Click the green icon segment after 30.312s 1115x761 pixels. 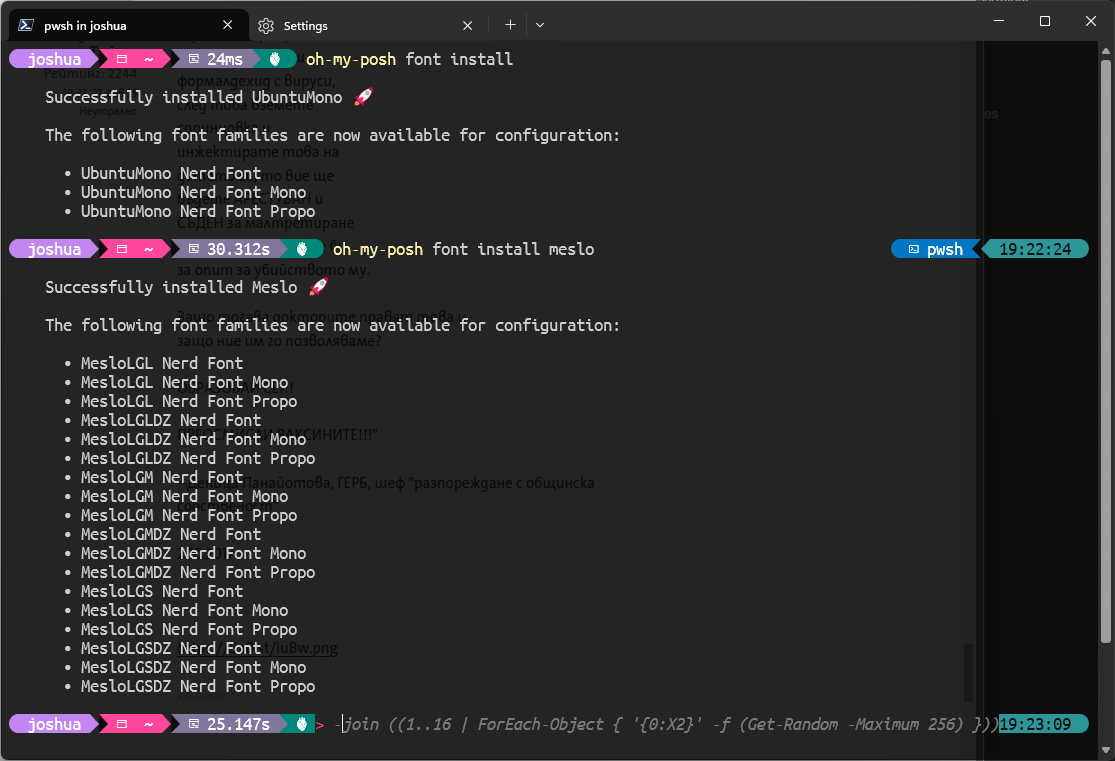[302, 249]
